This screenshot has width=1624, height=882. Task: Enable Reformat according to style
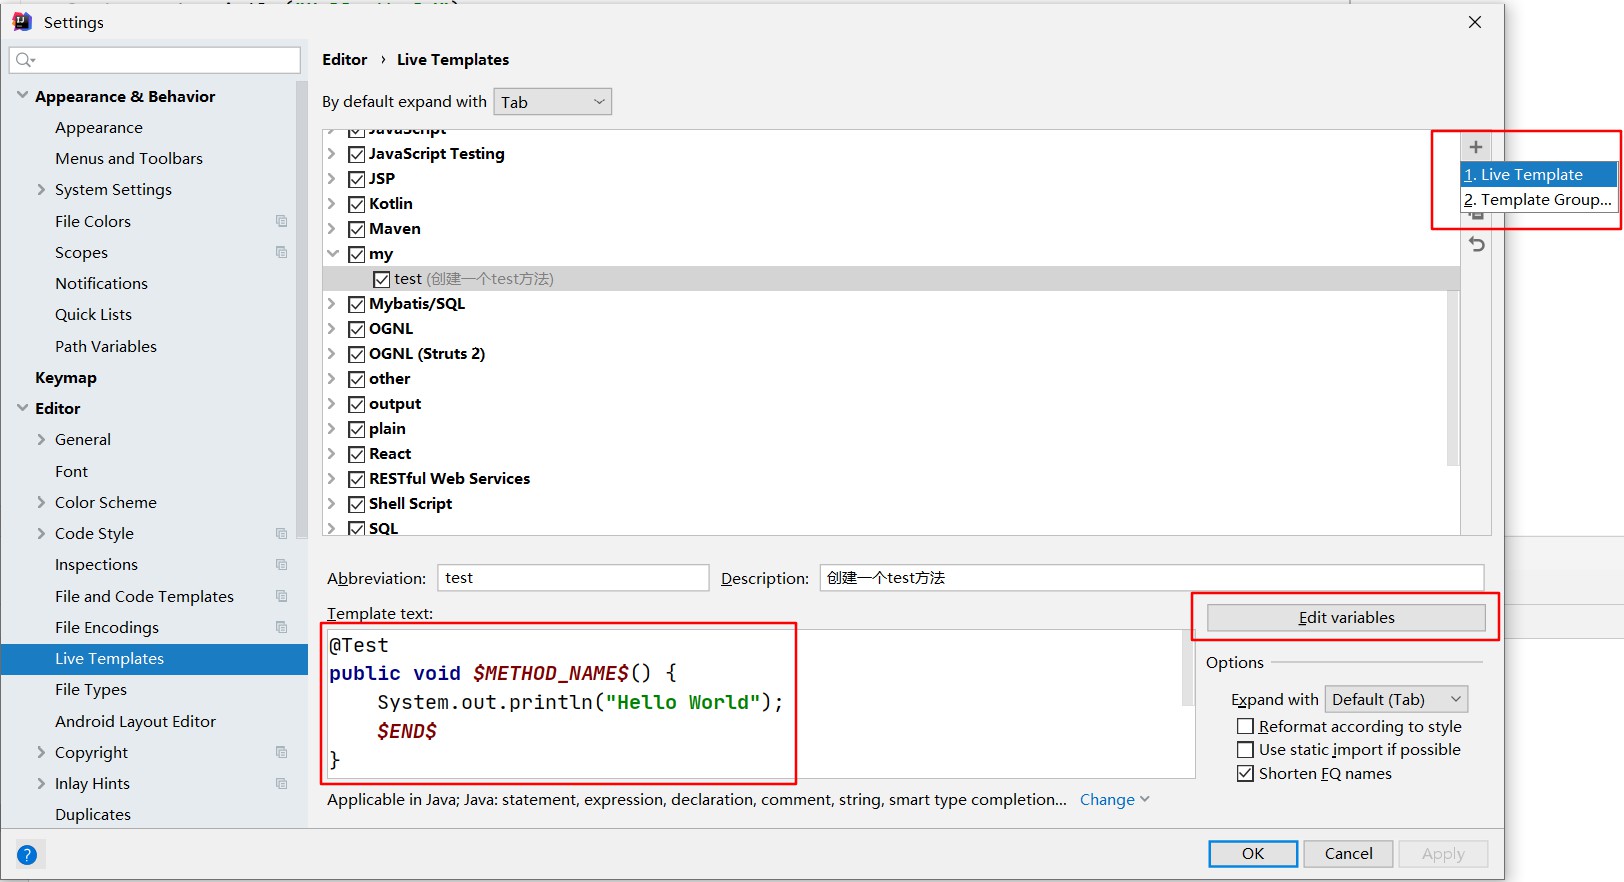coord(1245,727)
